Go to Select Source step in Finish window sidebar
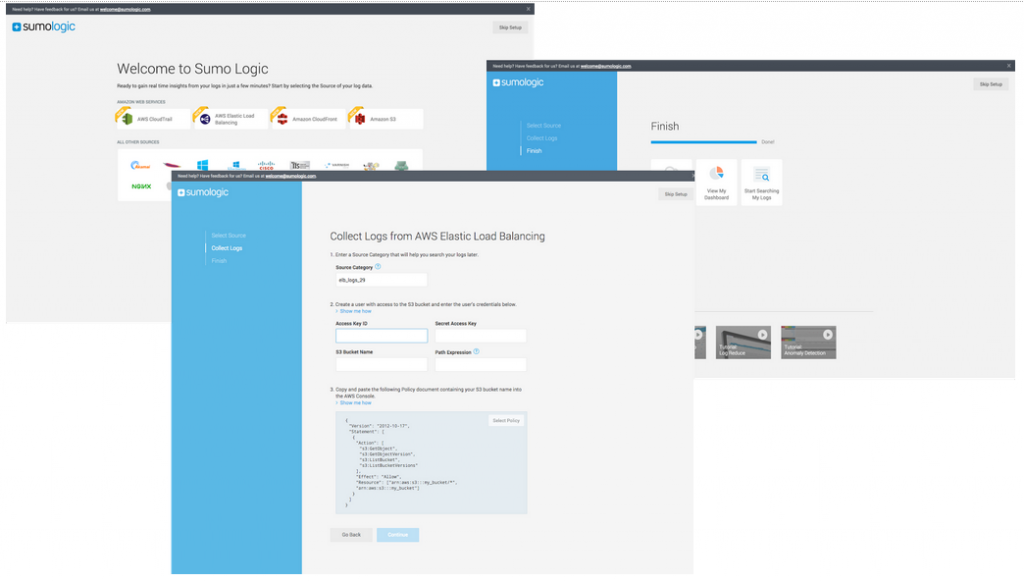The height and width of the screenshot is (582, 1024). [x=543, y=125]
